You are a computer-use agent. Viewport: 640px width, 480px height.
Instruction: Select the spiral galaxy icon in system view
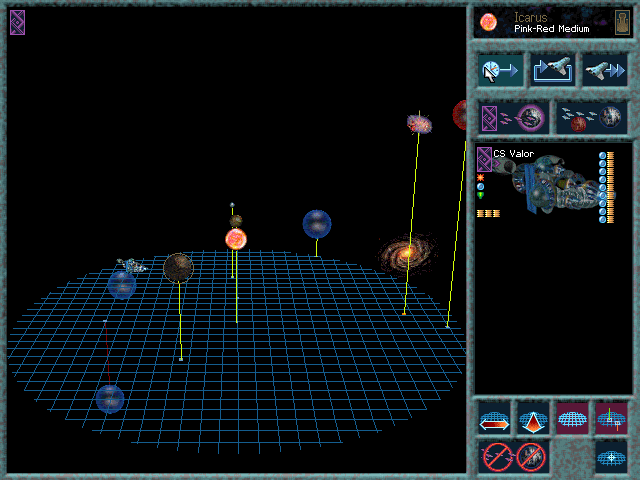pos(407,253)
